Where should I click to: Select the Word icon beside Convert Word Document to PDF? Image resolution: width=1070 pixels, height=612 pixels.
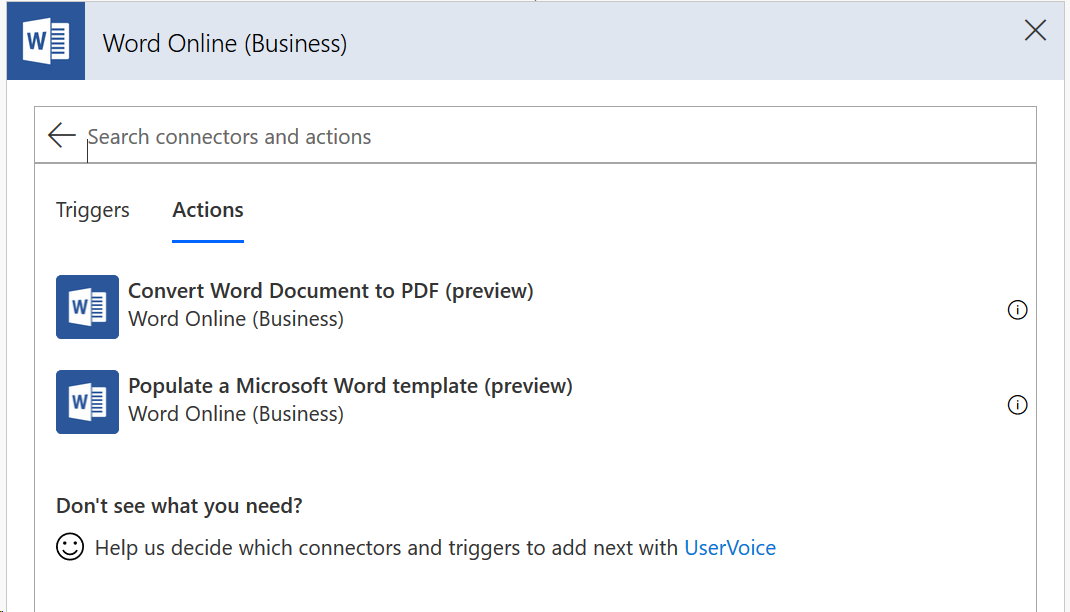[x=87, y=307]
